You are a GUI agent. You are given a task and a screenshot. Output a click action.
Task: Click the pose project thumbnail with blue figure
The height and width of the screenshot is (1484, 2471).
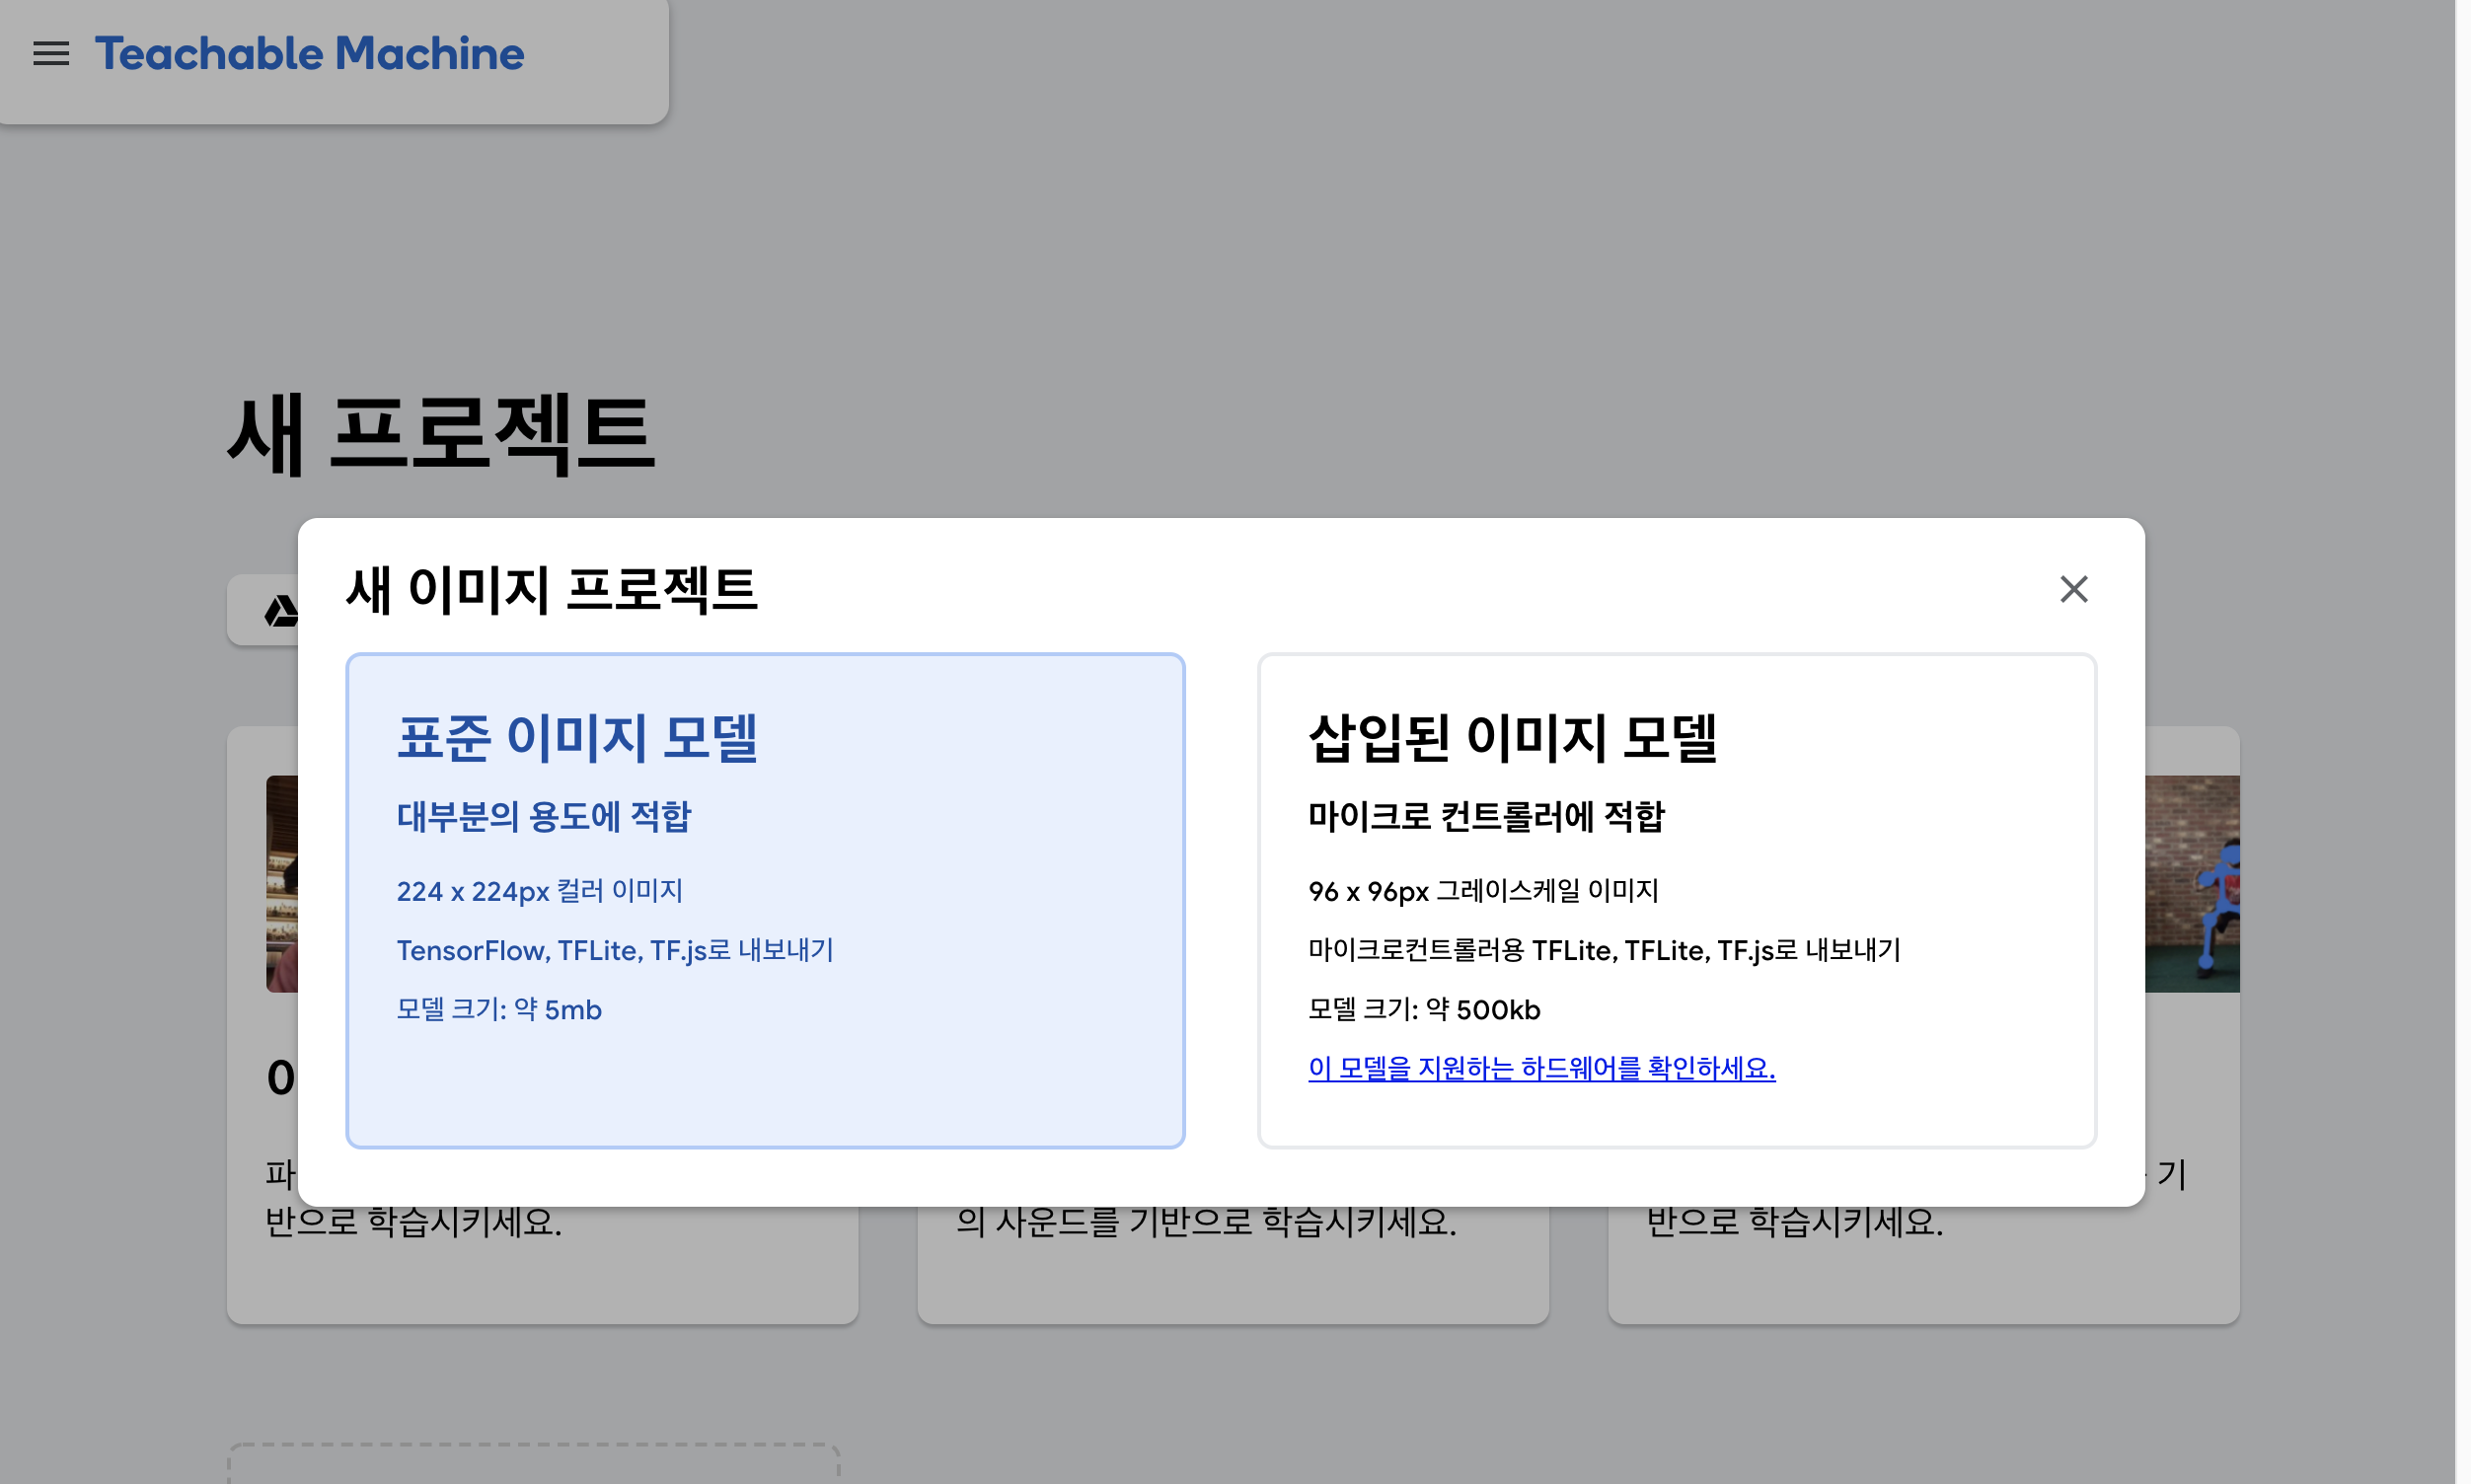pos(2192,884)
